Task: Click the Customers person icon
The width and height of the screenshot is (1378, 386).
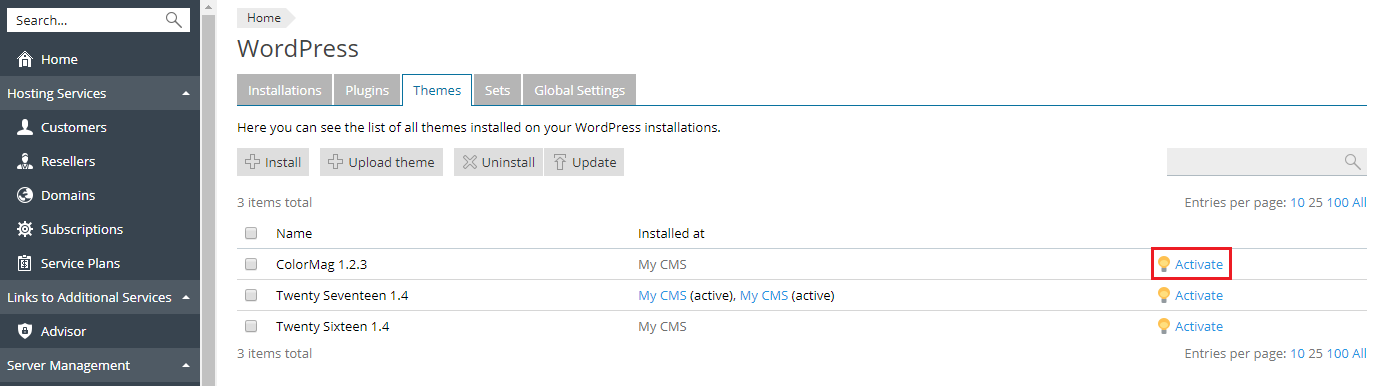Action: click(x=25, y=128)
